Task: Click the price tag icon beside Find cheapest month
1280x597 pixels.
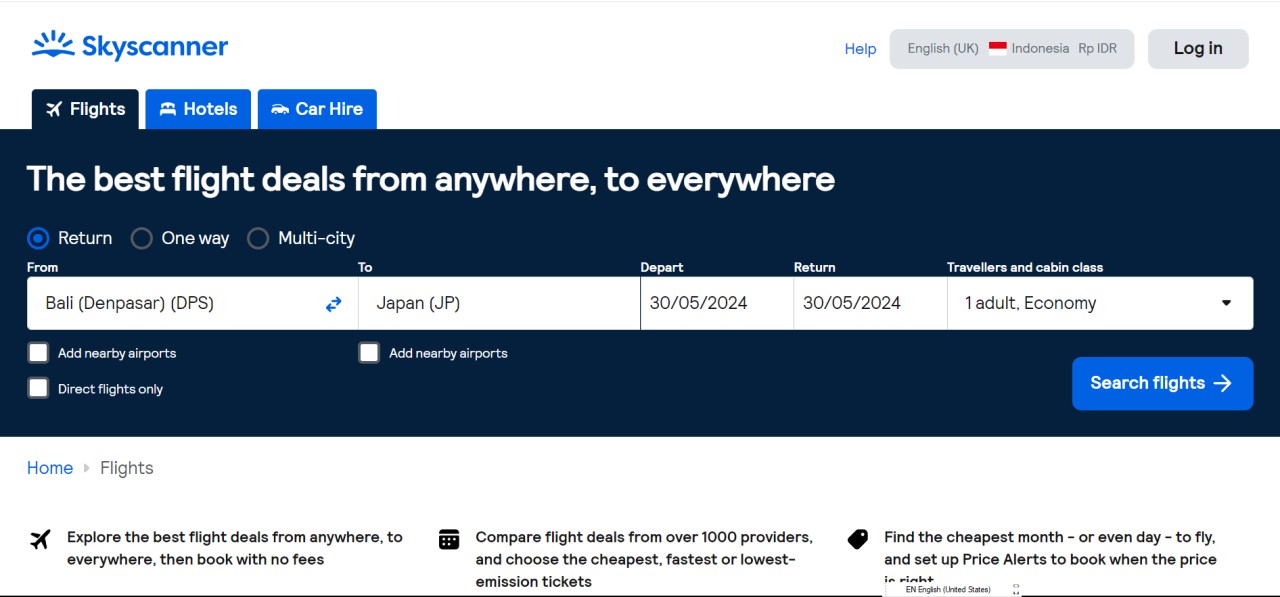Action: 858,539
